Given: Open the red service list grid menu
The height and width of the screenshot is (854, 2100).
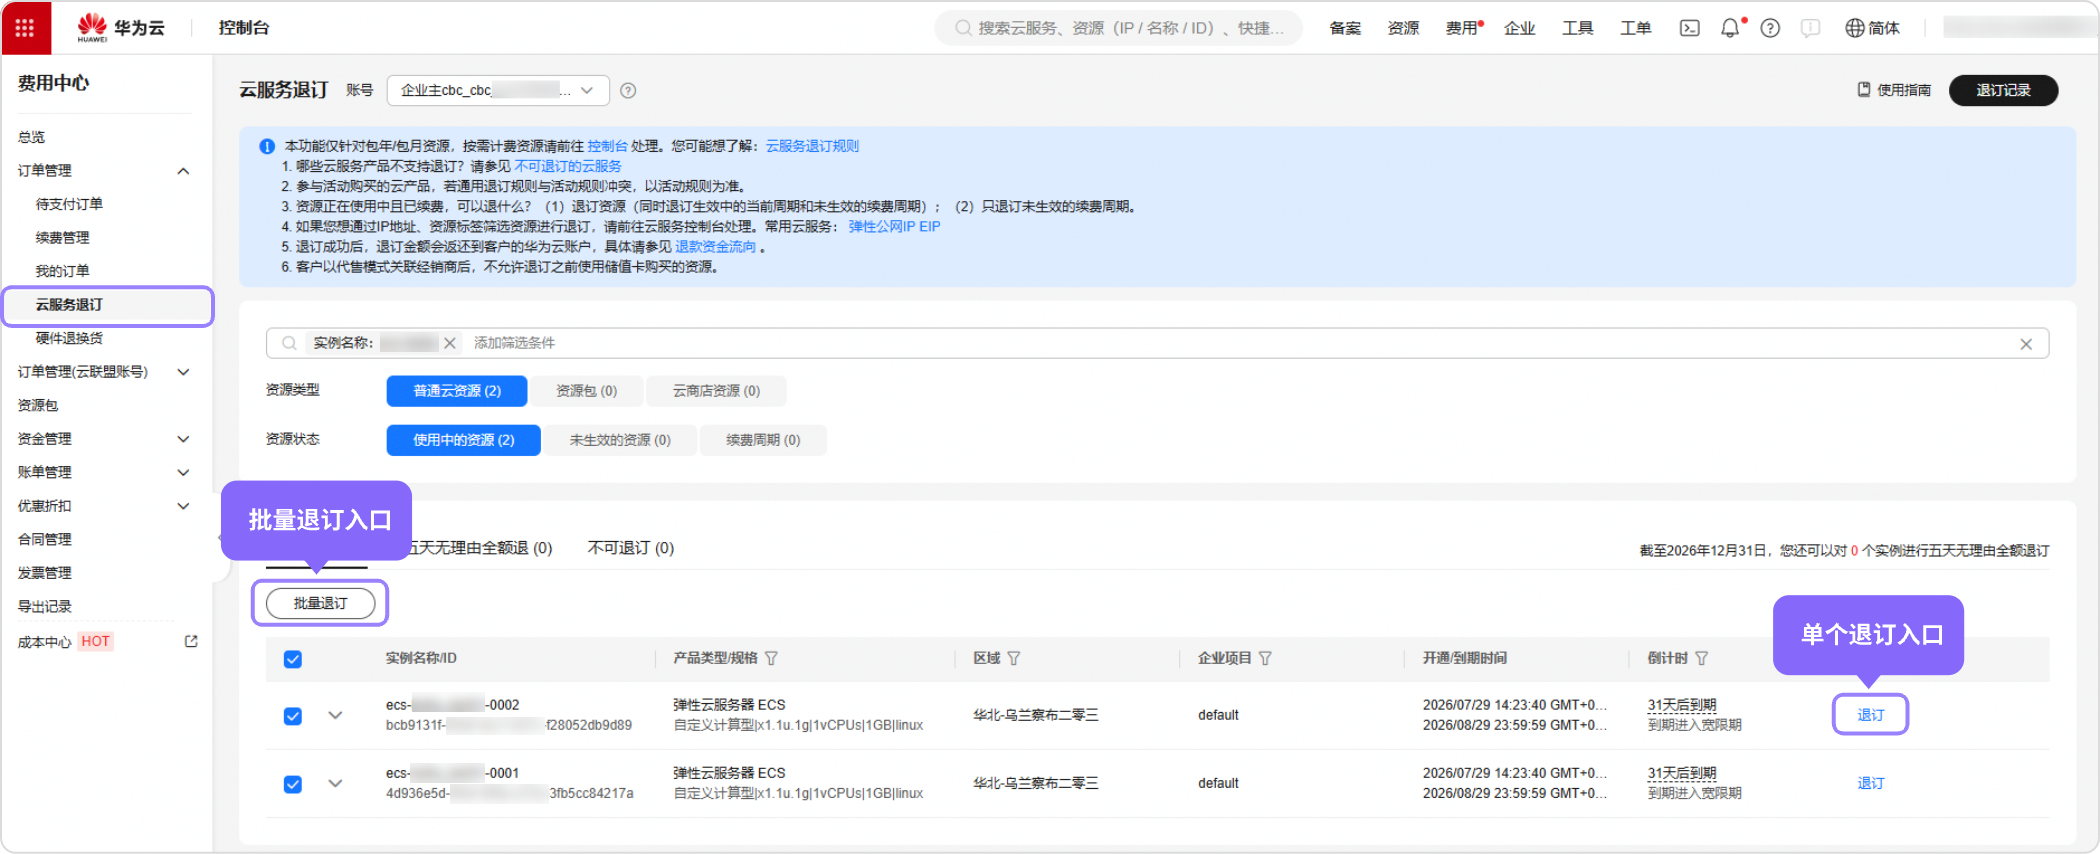Looking at the screenshot, I should [x=26, y=28].
